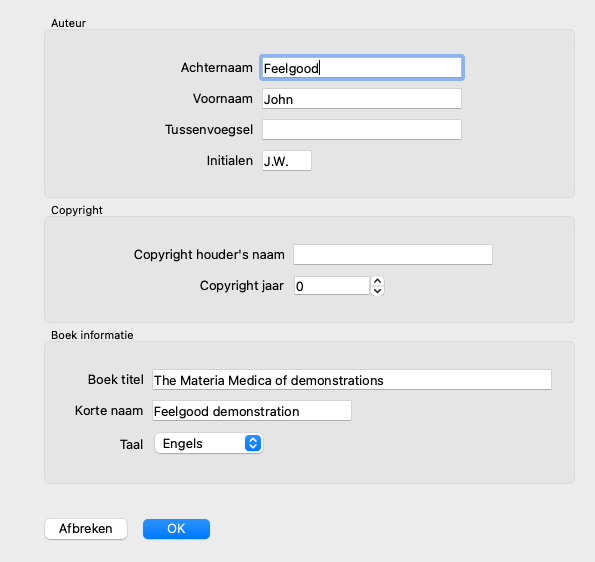Click the Copyright jaar label
The height and width of the screenshot is (562, 595).
tap(242, 286)
